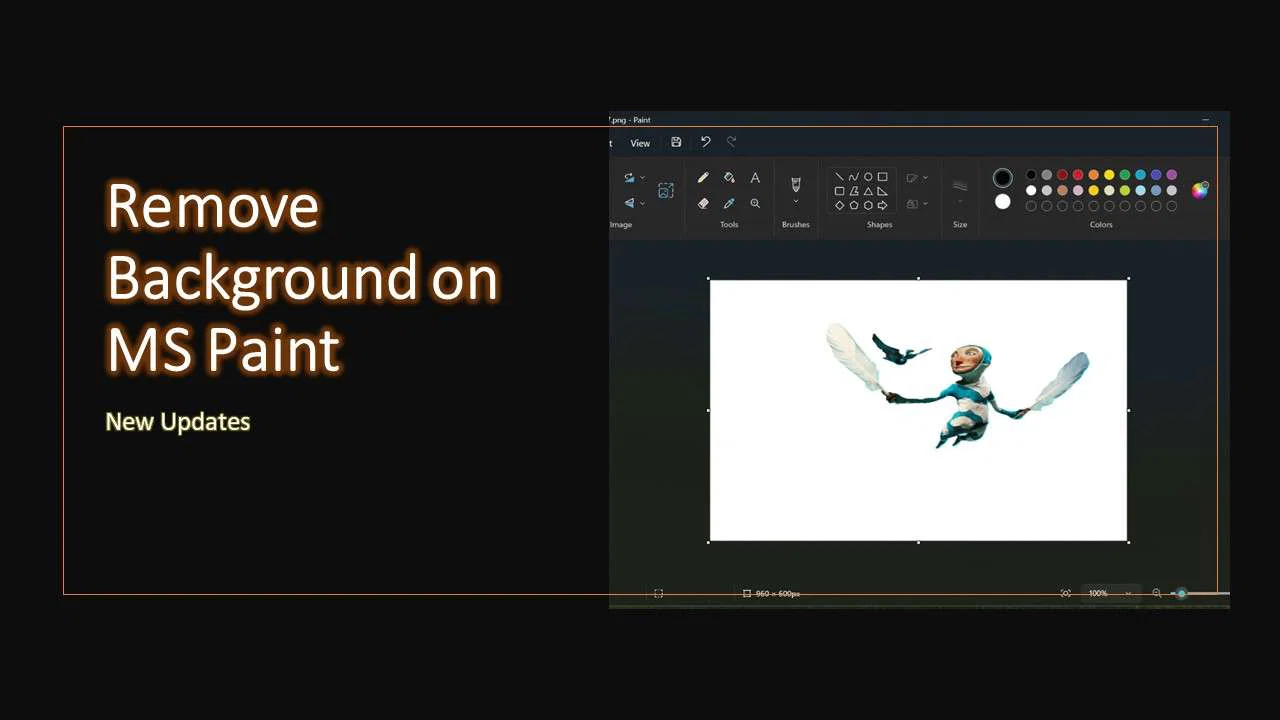This screenshot has height=720, width=1280.
Task: Open Edit colors with the color wheel
Action: coord(1200,191)
